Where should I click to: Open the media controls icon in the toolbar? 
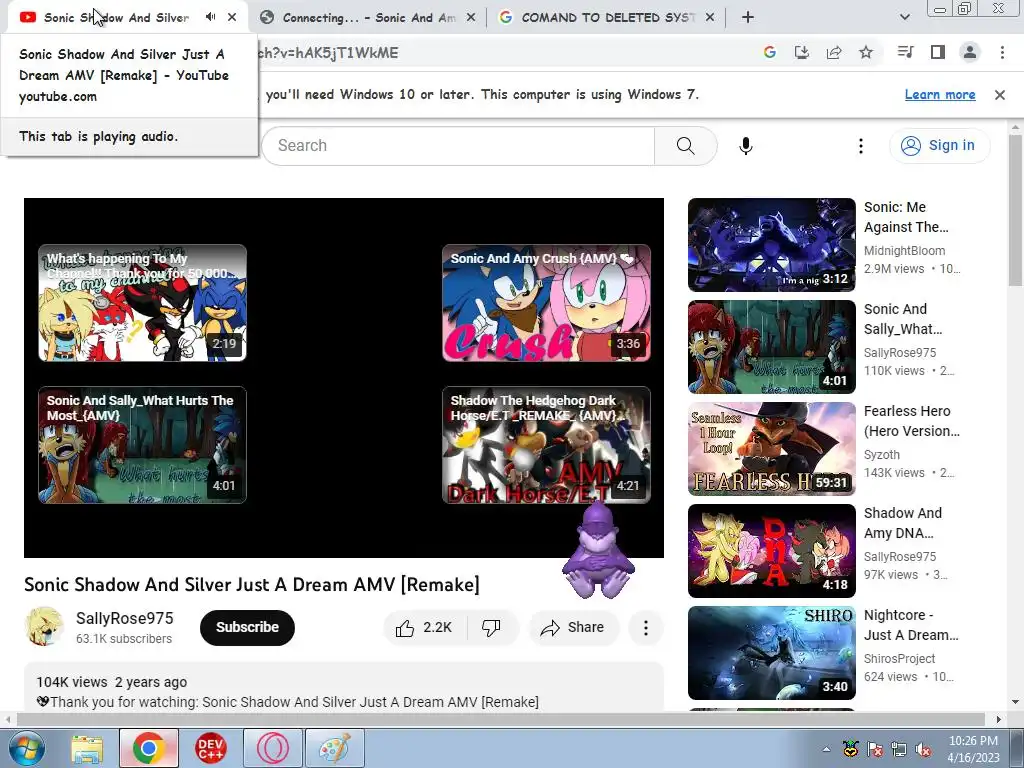pyautogui.click(x=905, y=52)
